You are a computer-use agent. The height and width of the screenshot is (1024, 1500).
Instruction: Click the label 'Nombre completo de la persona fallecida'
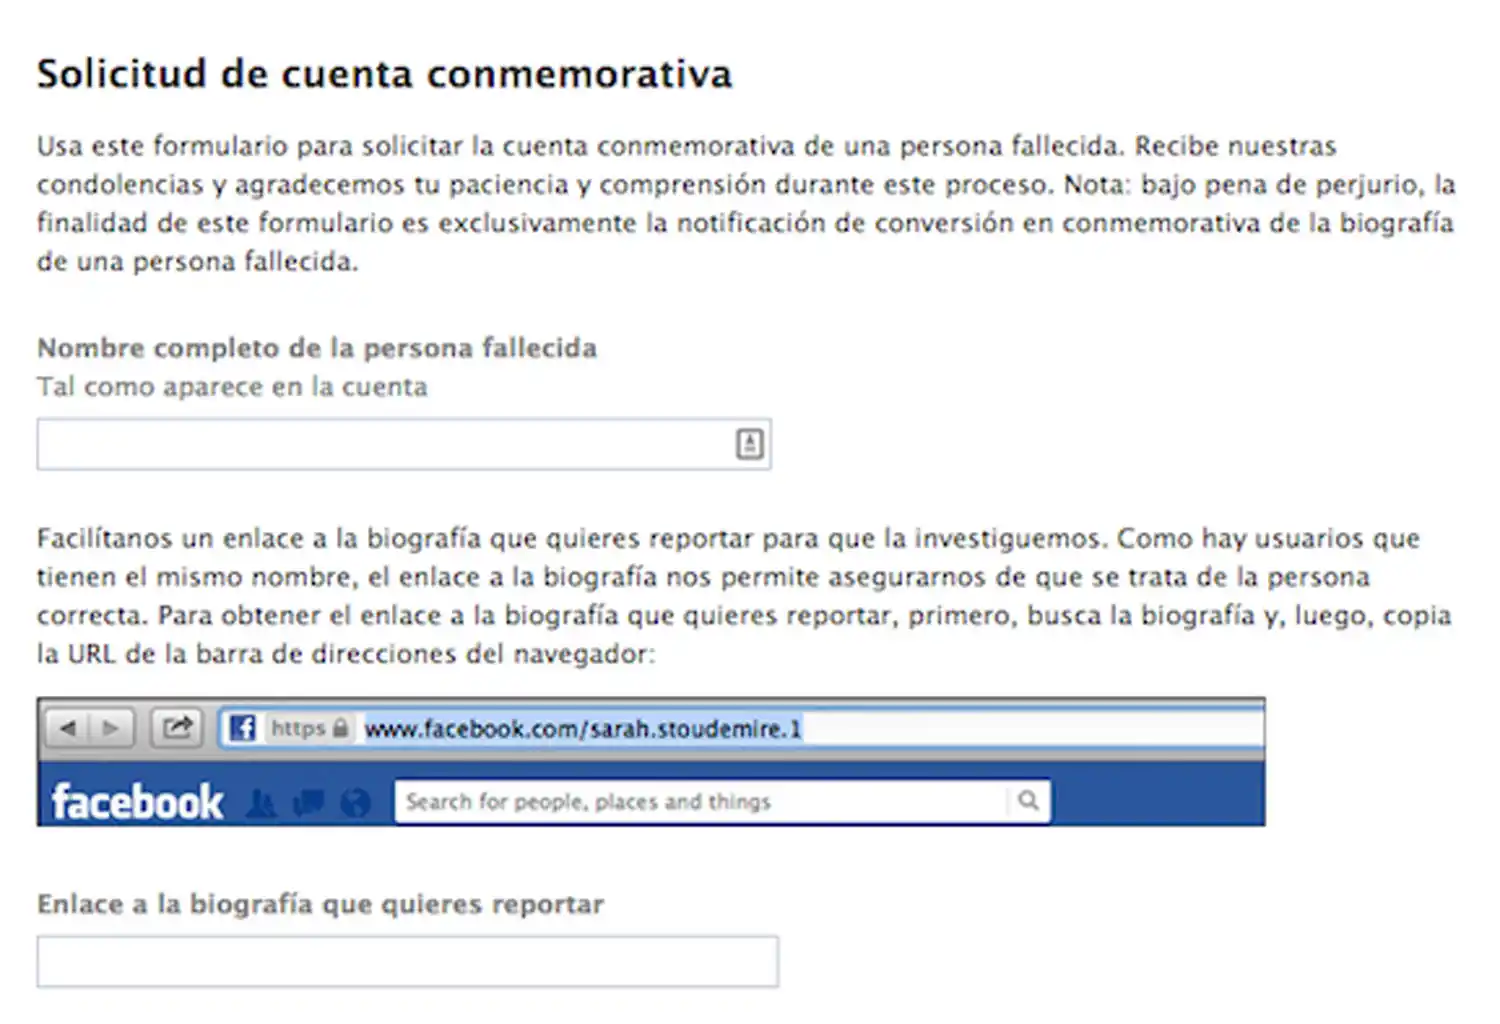point(316,347)
